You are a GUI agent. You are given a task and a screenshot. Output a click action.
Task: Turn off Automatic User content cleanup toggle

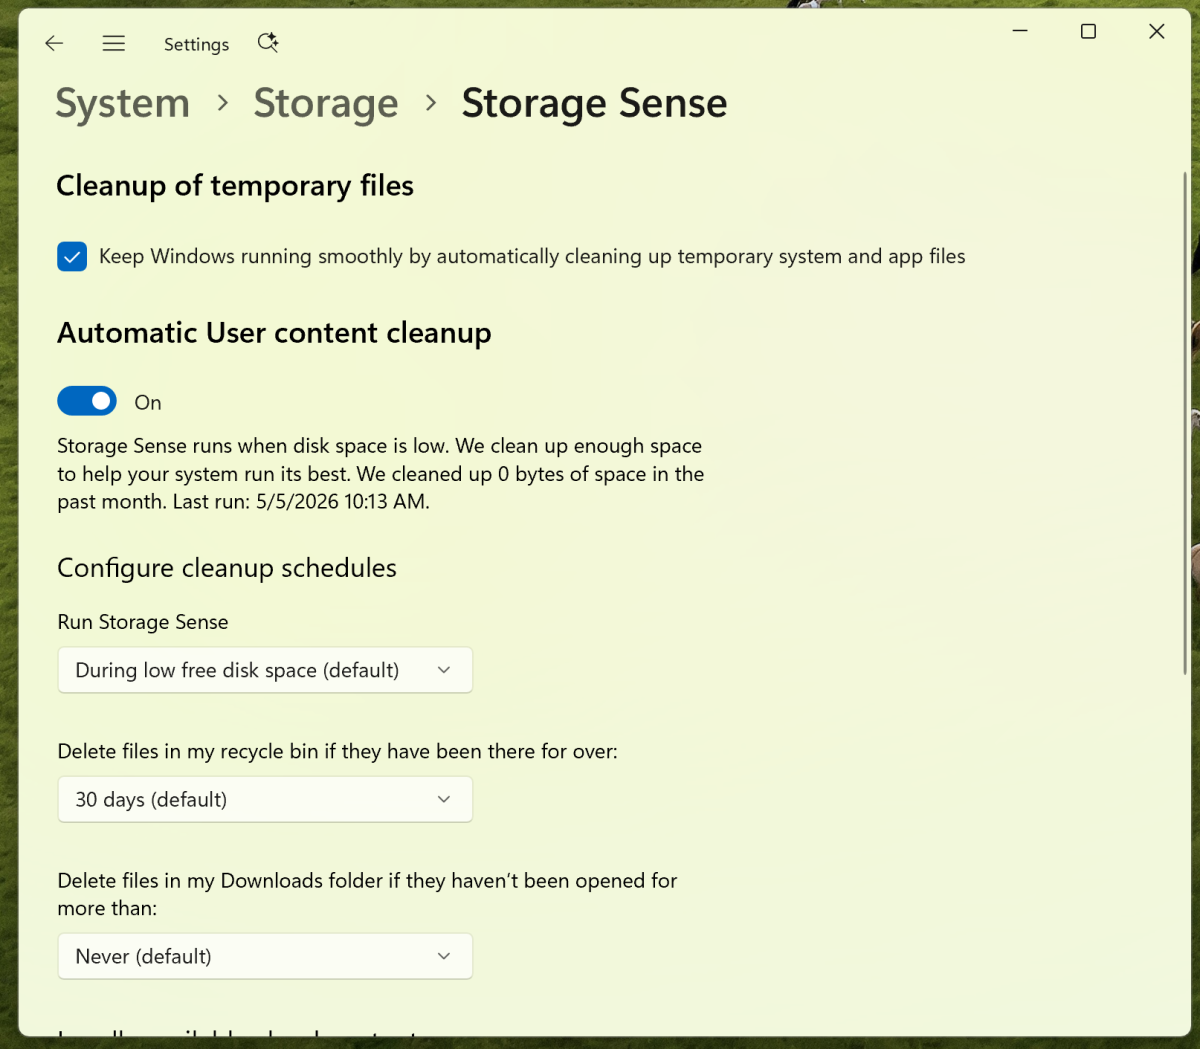pyautogui.click(x=87, y=402)
